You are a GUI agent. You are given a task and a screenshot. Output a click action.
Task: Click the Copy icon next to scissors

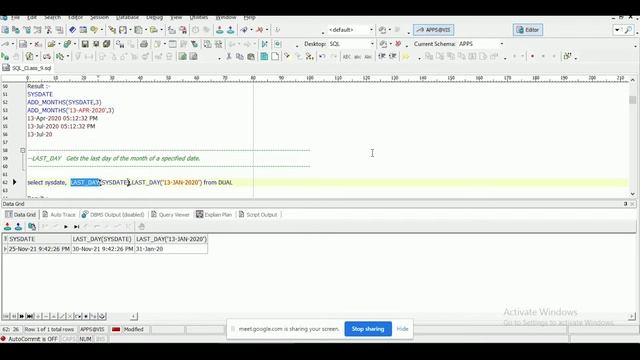[x=240, y=56]
